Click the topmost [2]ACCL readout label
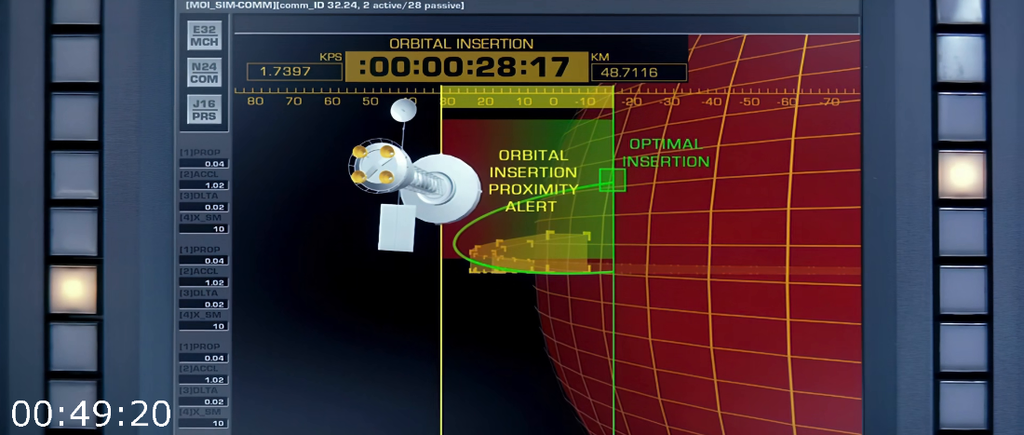Screen dimensions: 1024x435 (x=200, y=174)
